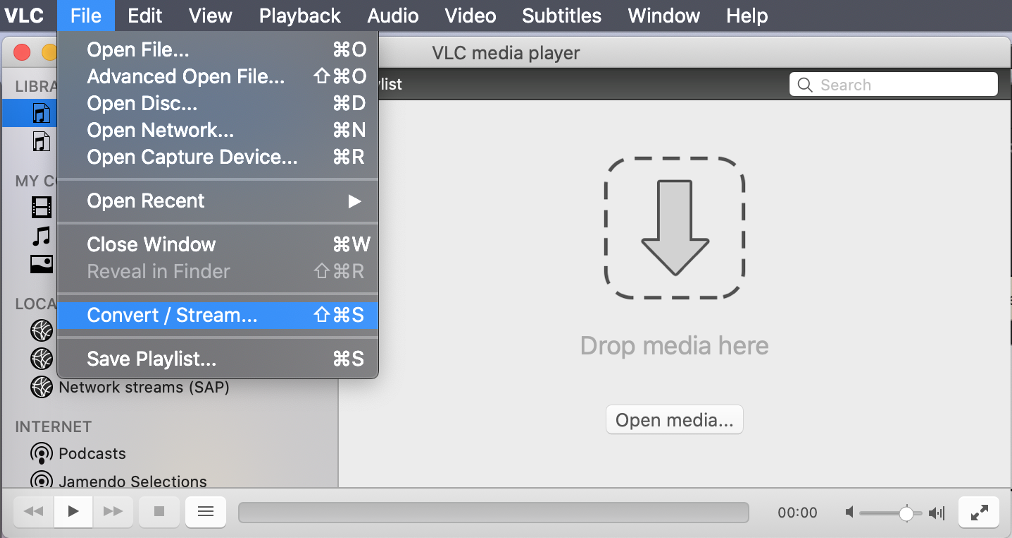Click the picture icon in the sidebar
Screen dimensions: 1012x538
tap(41, 264)
